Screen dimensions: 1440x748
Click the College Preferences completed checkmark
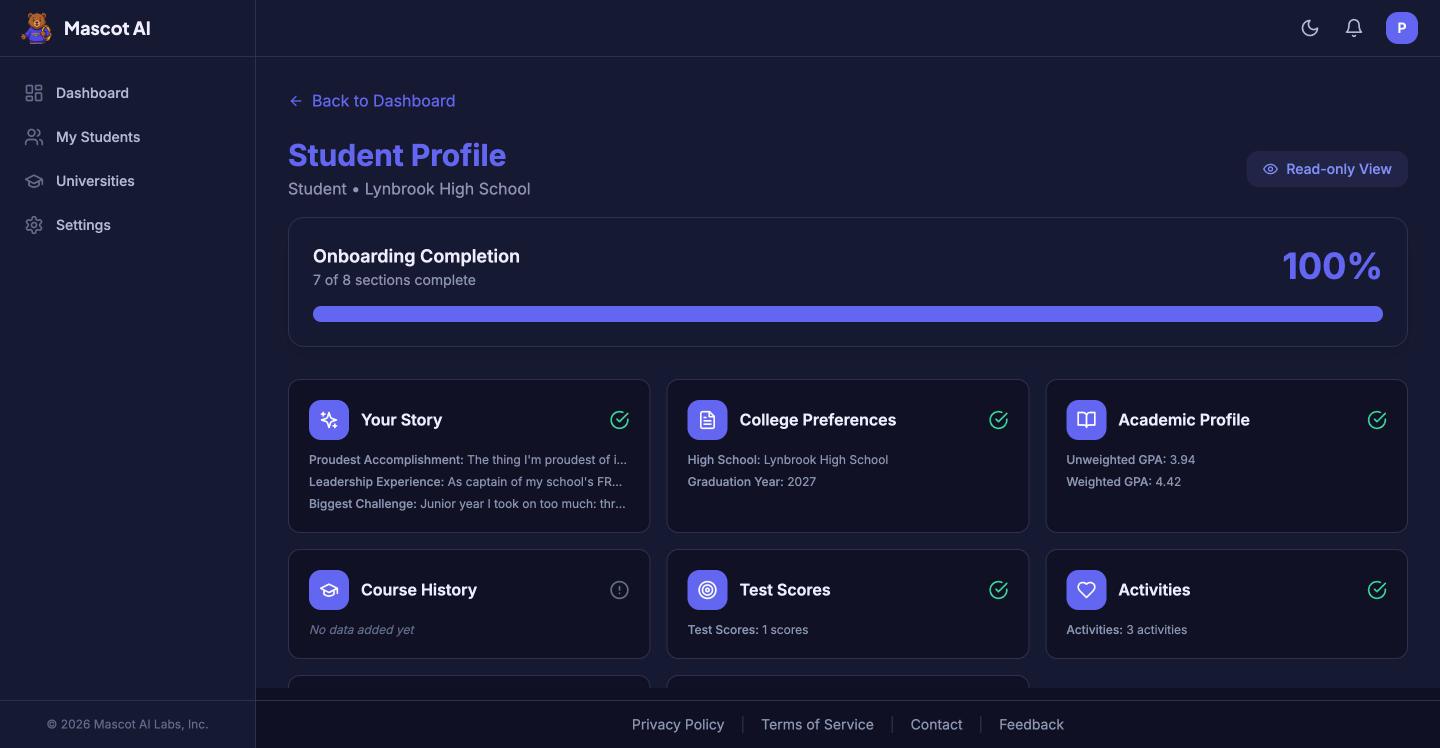click(x=999, y=420)
